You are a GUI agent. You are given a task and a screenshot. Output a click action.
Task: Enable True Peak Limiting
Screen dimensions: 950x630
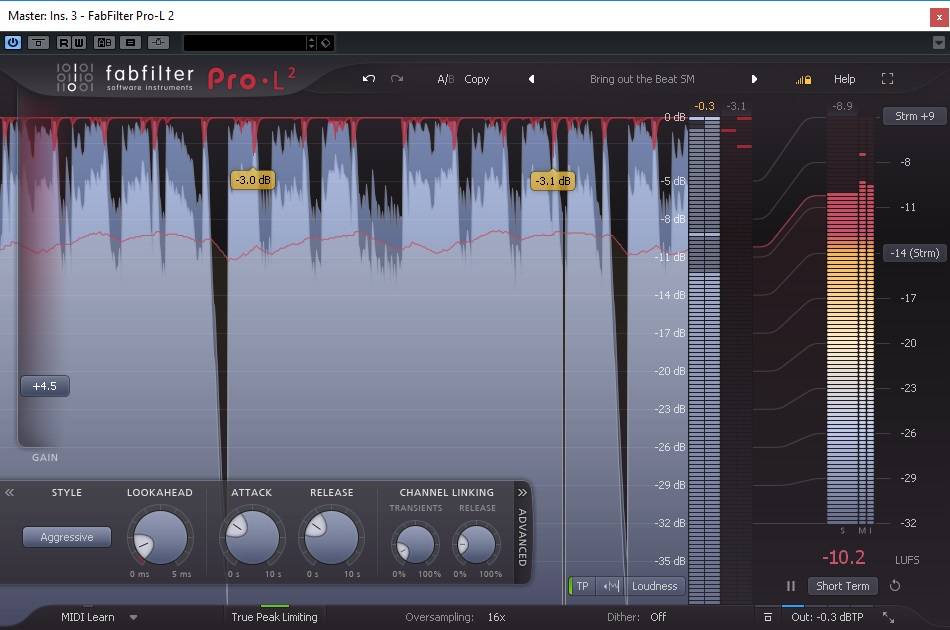click(x=274, y=617)
